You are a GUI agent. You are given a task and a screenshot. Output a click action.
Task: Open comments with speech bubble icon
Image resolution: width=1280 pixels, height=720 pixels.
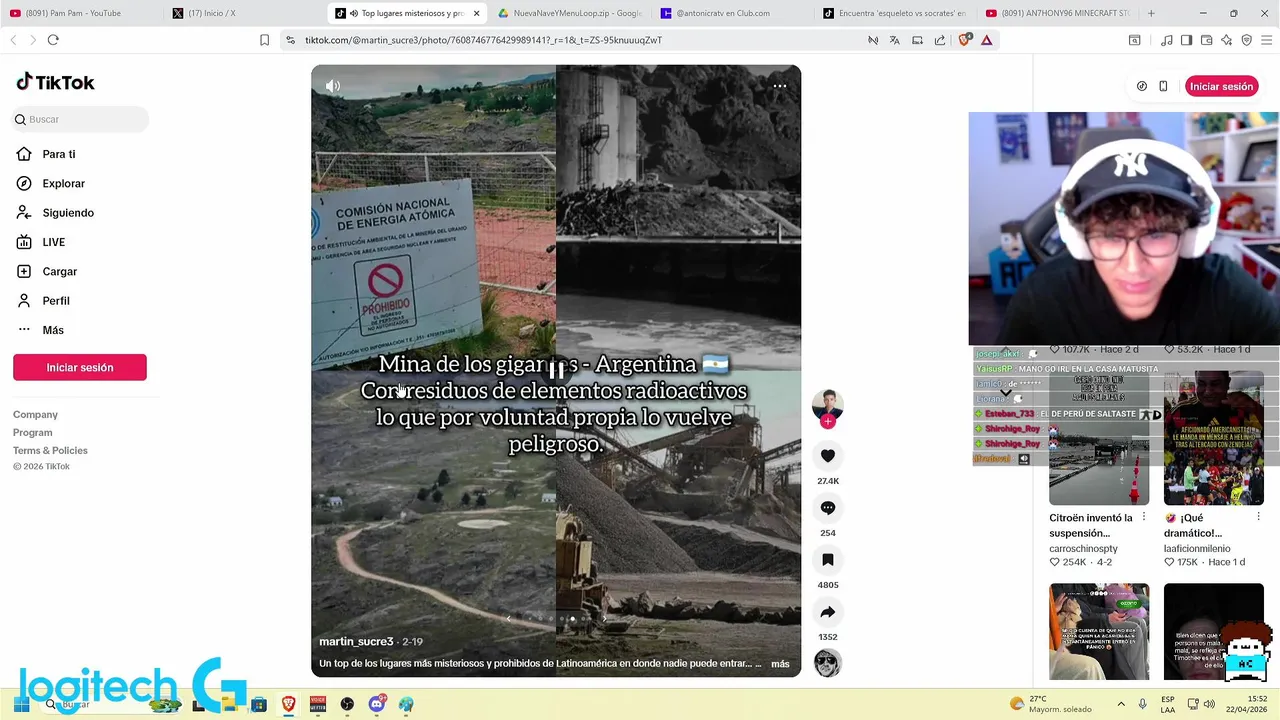(x=828, y=508)
